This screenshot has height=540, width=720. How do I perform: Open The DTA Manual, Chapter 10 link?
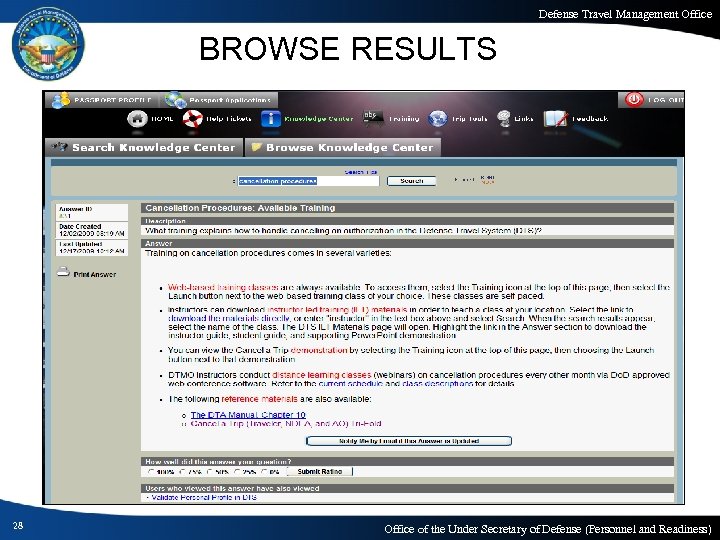[x=248, y=415]
